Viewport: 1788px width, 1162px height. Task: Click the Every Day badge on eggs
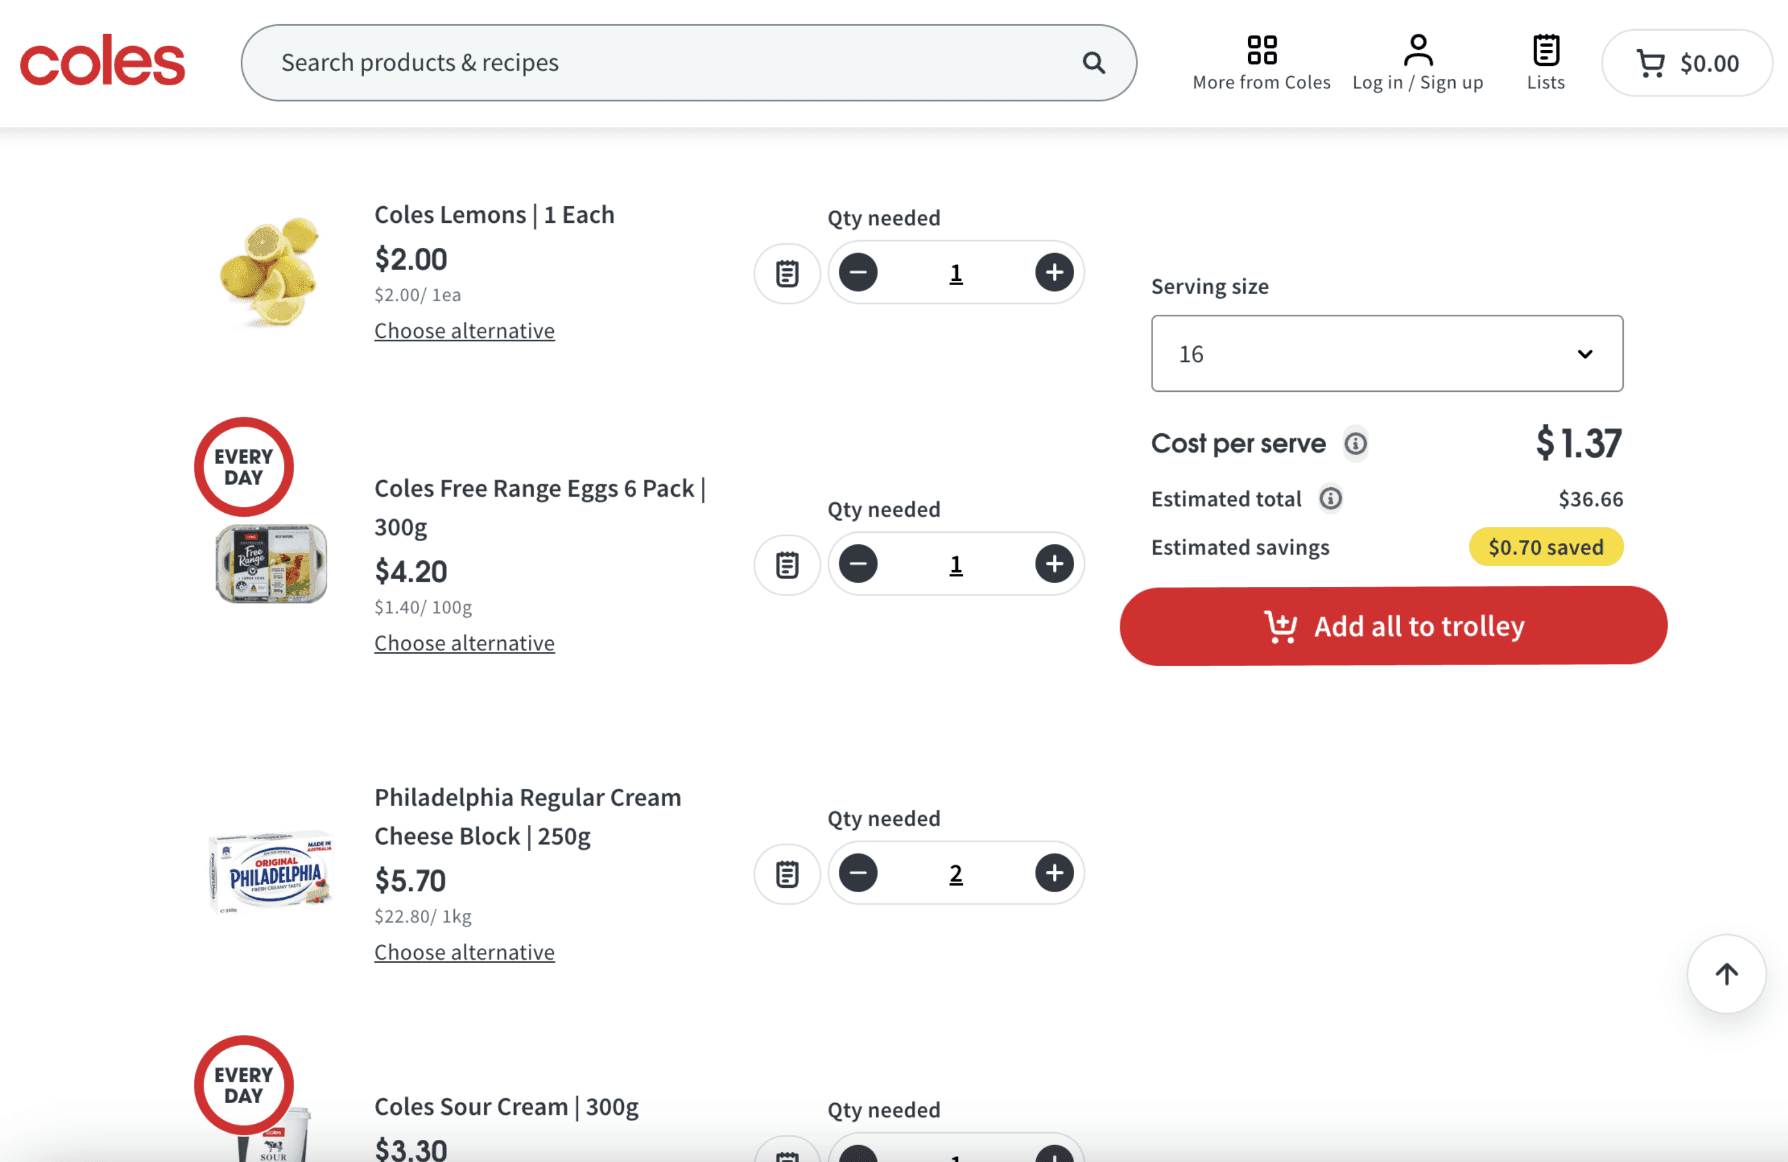(x=244, y=467)
